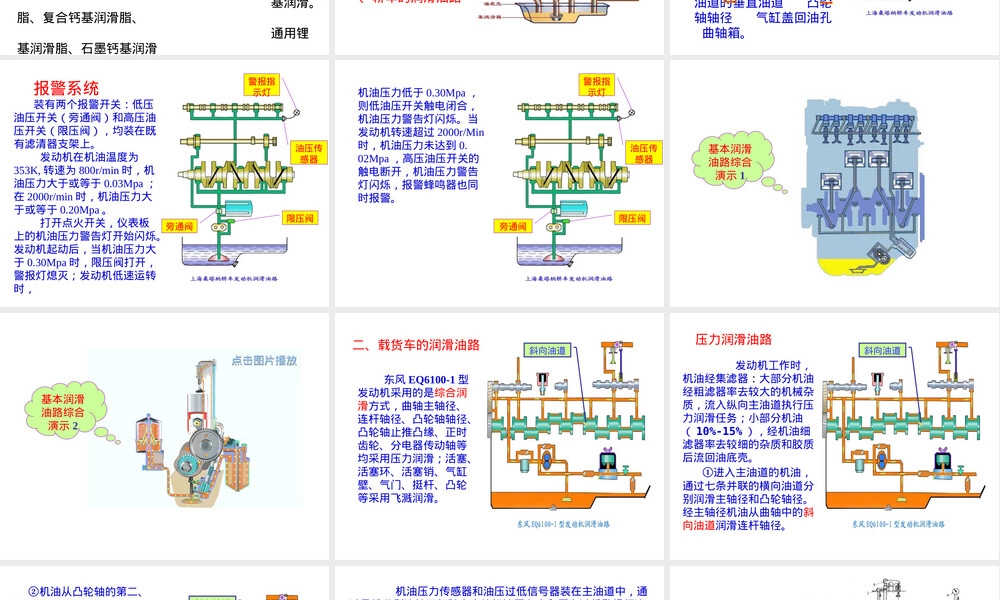This screenshot has height=600, width=1000.
Task: Click the red 二、载货车的润滑油路 heading
Action: point(416,345)
